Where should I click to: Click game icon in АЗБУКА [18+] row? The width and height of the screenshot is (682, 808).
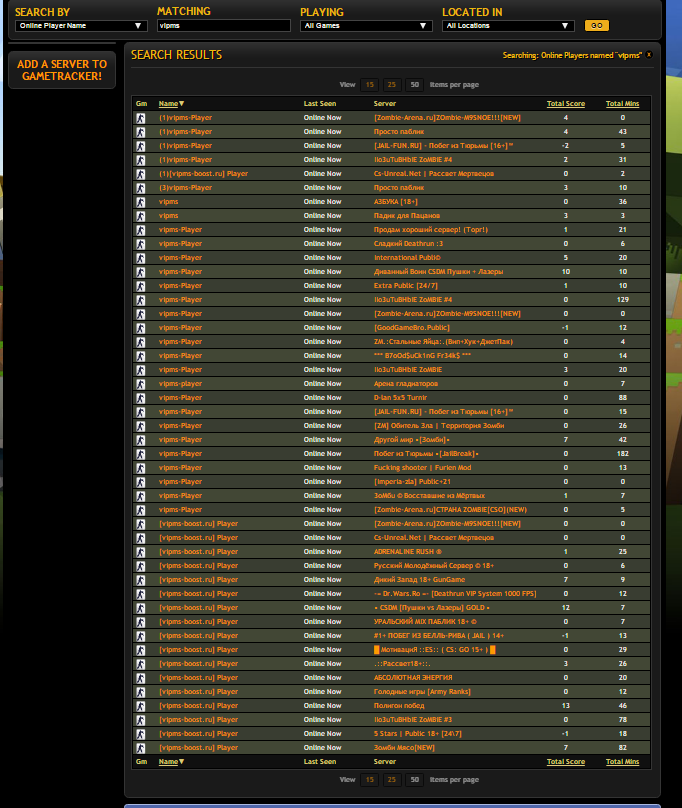140,202
